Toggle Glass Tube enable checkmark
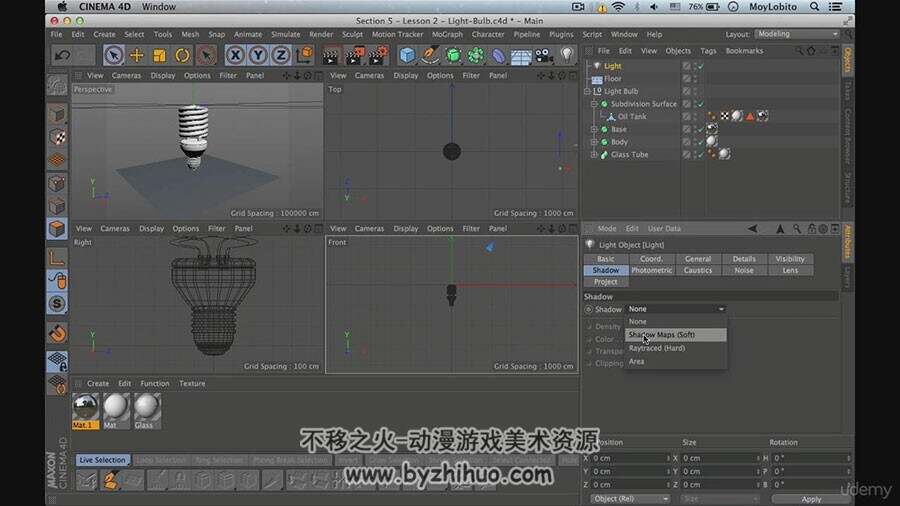900x506 pixels. 700,154
